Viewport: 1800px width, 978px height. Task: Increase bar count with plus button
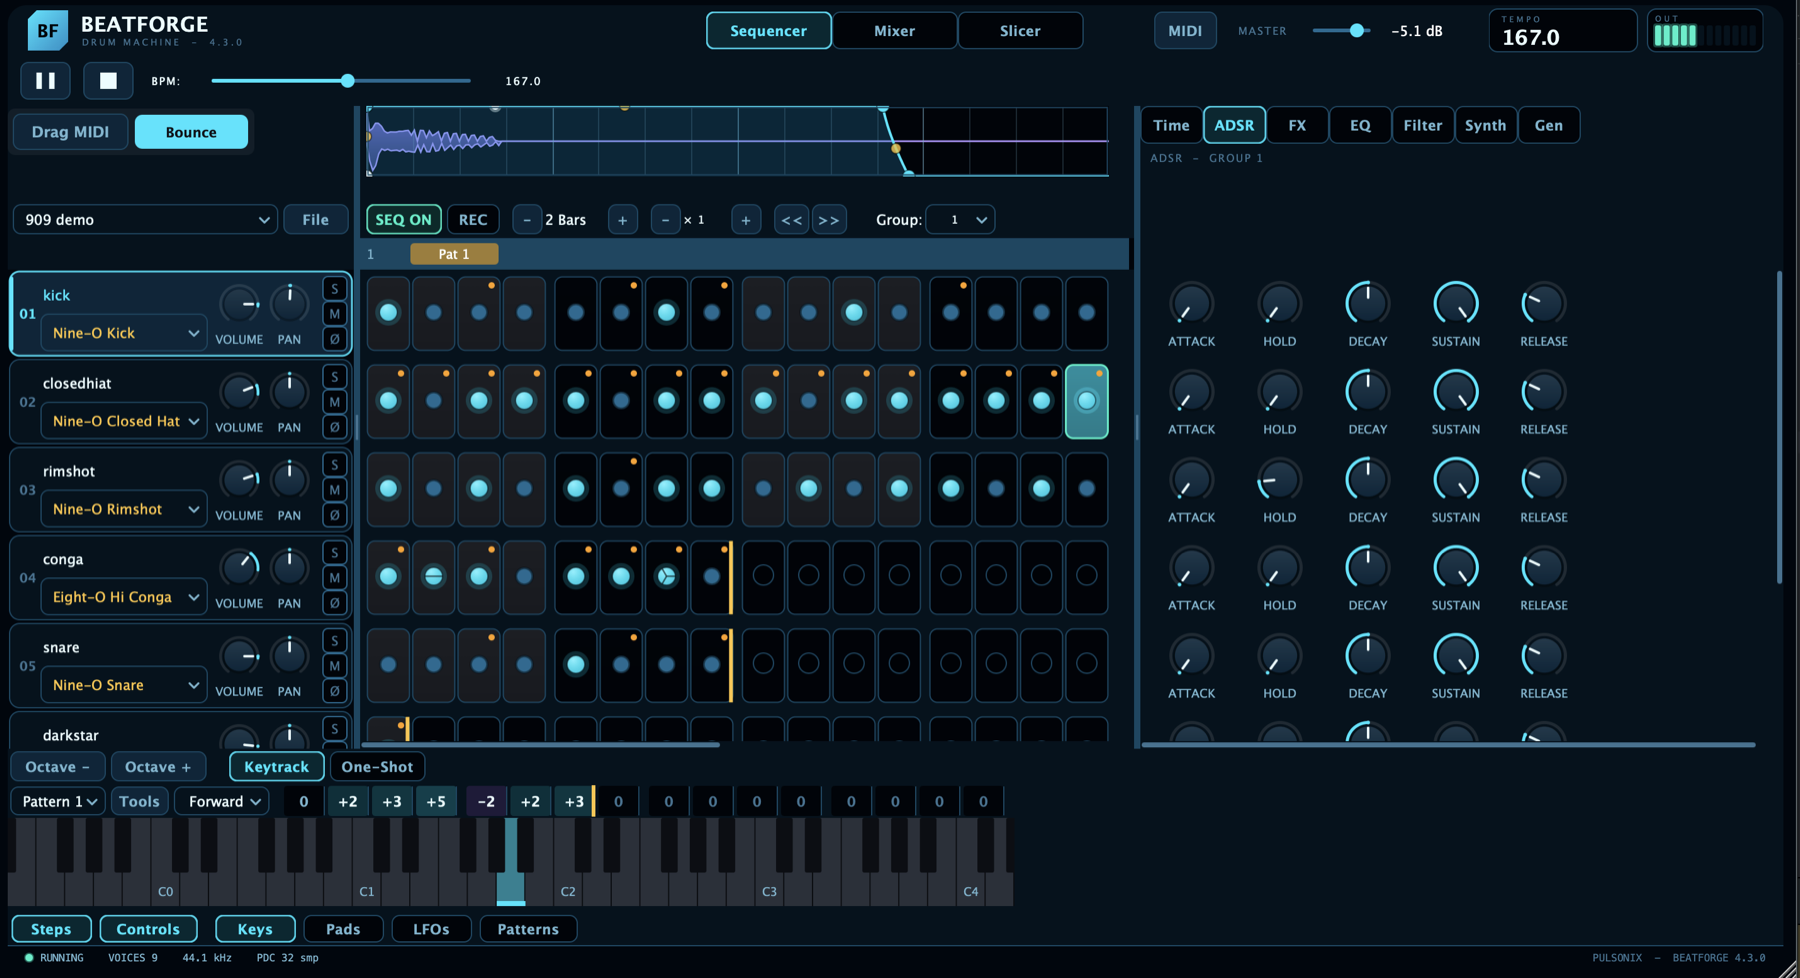coord(622,220)
